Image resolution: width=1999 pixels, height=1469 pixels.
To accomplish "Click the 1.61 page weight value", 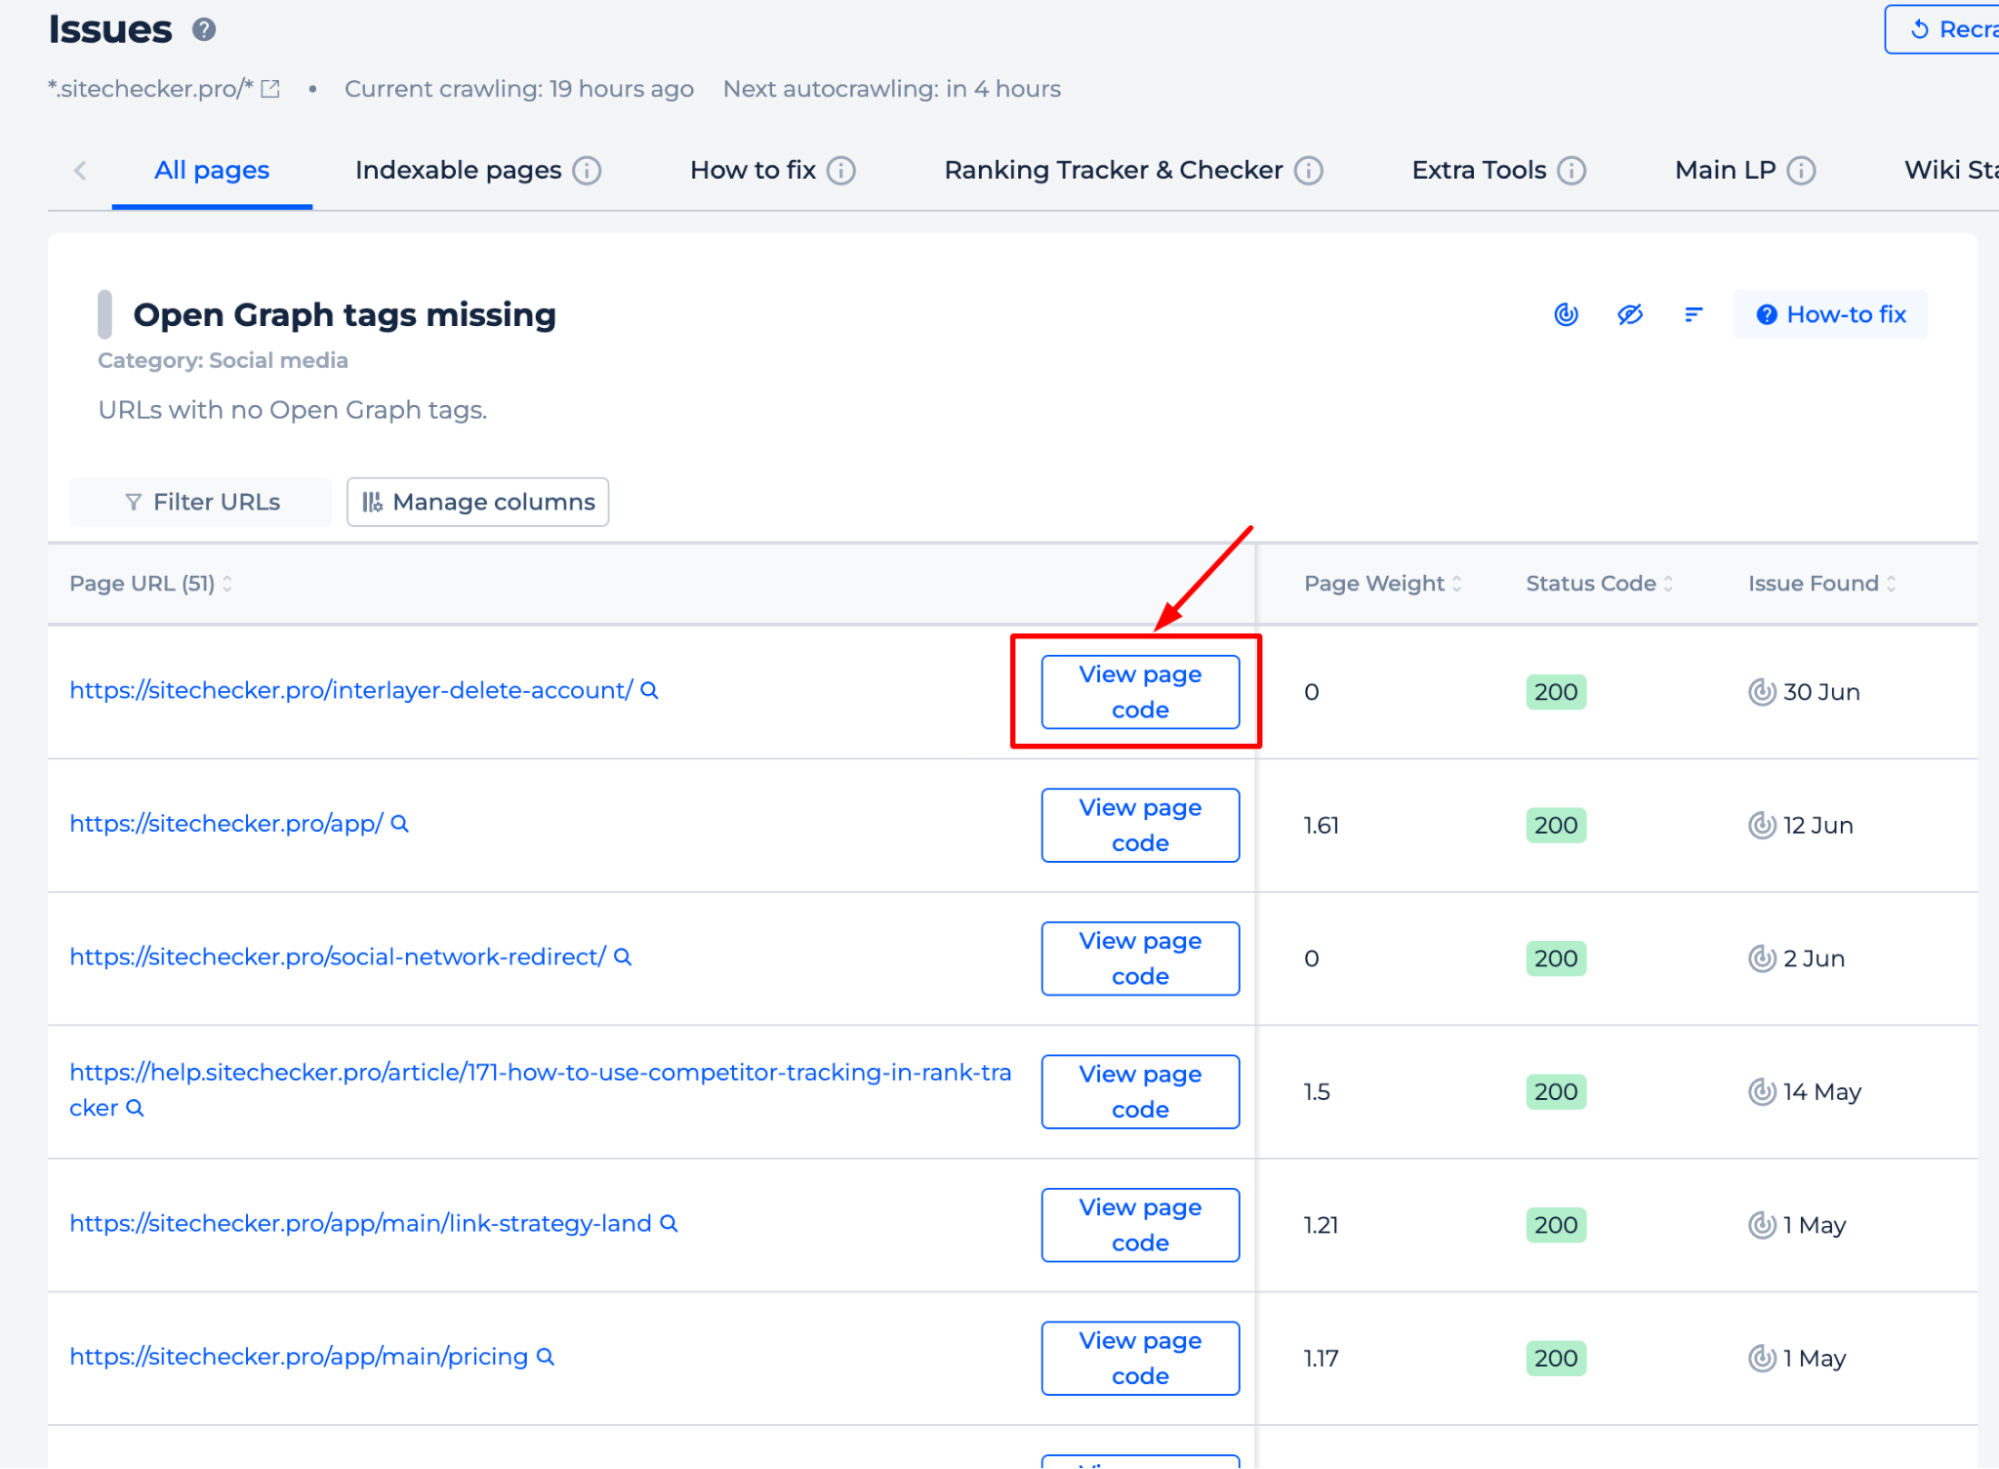I will (x=1321, y=826).
